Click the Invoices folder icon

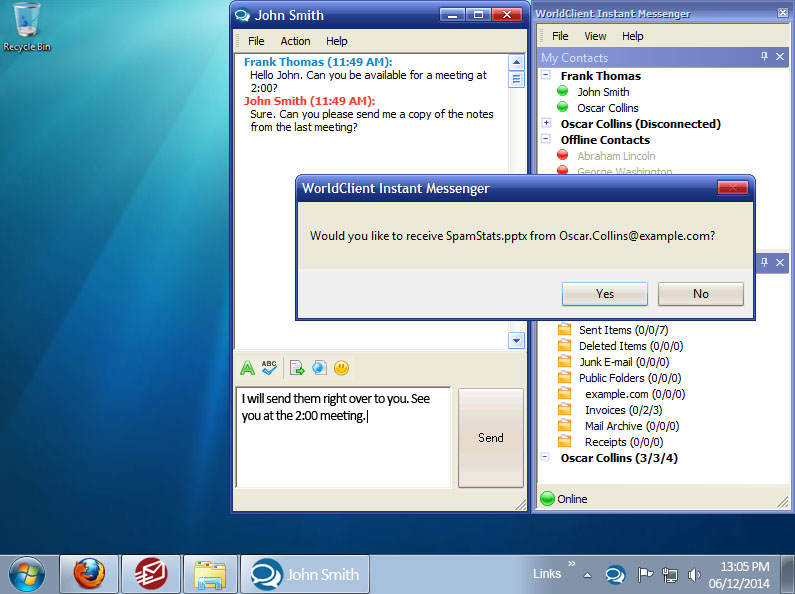(564, 410)
